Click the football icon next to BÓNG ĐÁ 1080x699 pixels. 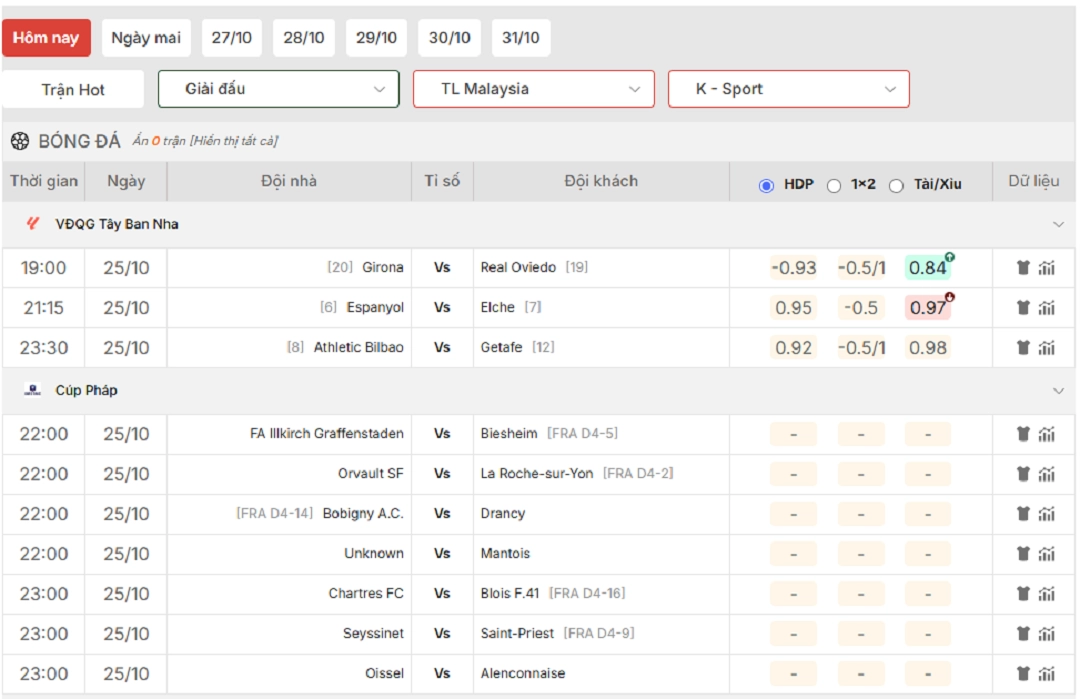[20, 141]
